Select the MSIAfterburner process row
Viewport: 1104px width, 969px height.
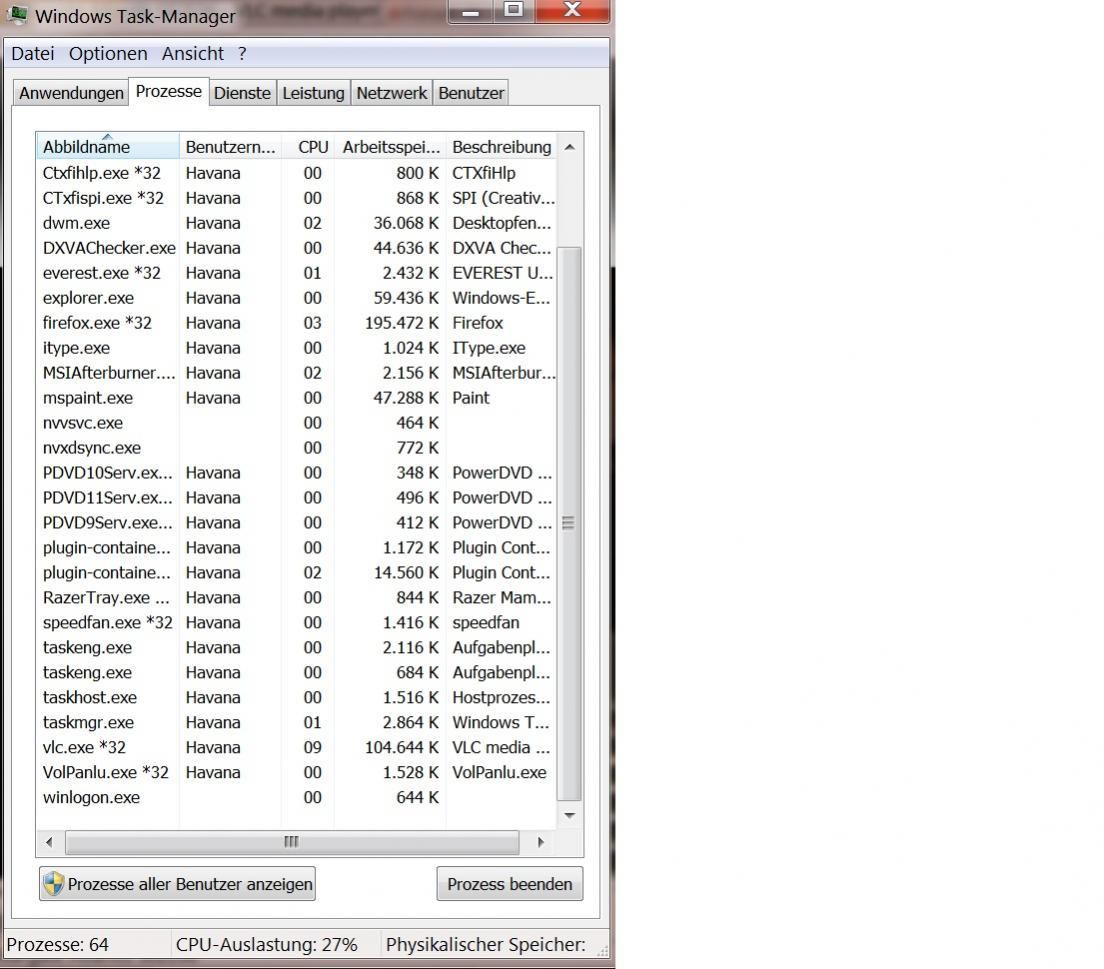pos(296,373)
